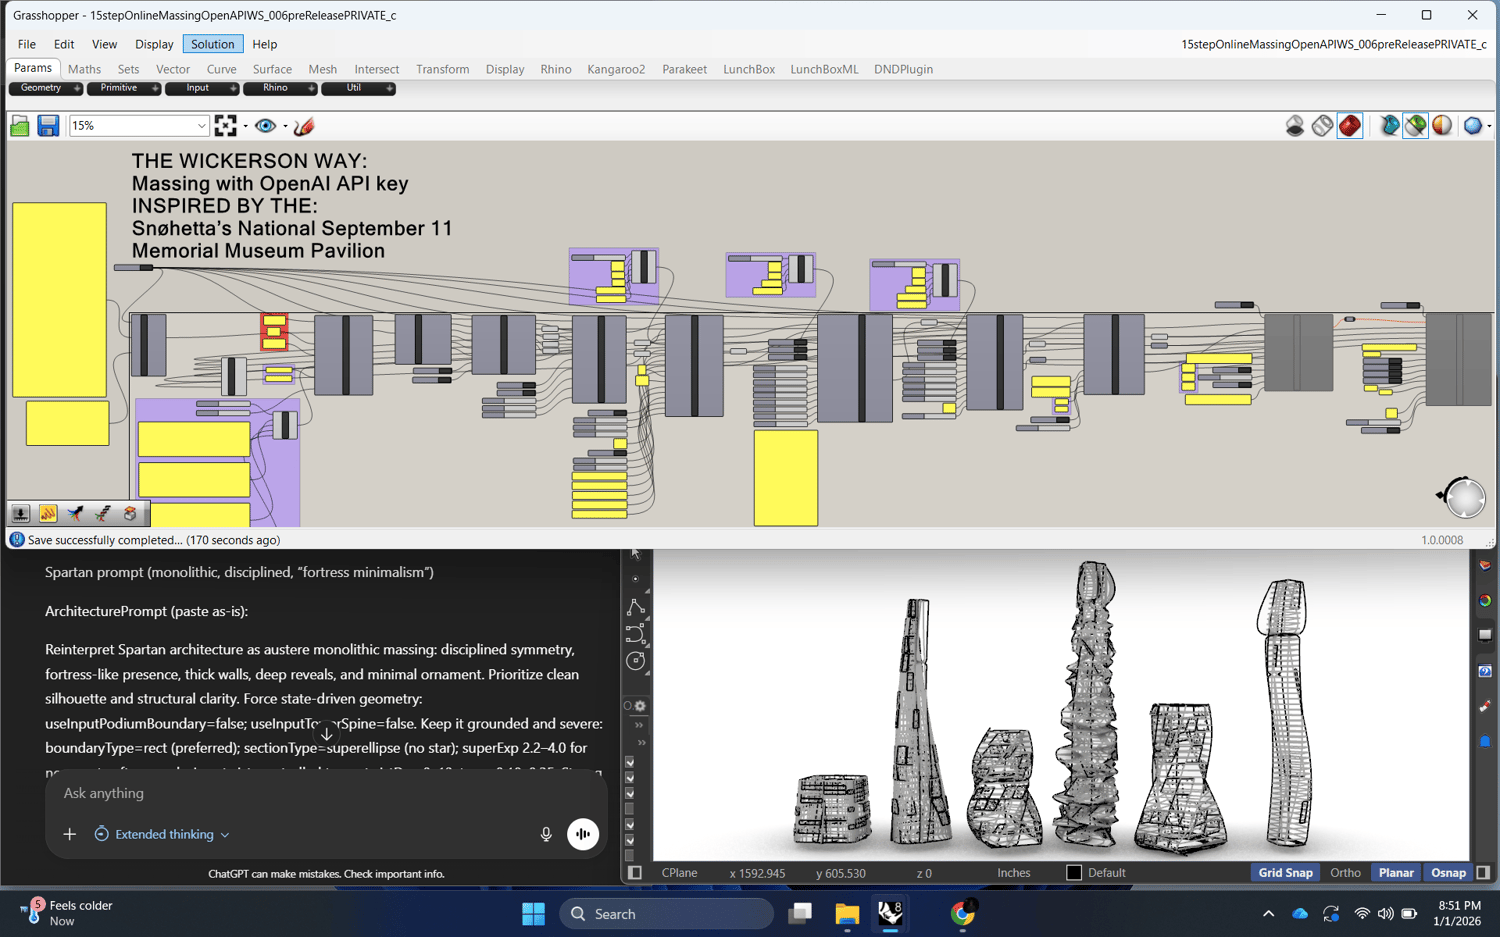Open the Display menu in the menu bar

pyautogui.click(x=154, y=44)
